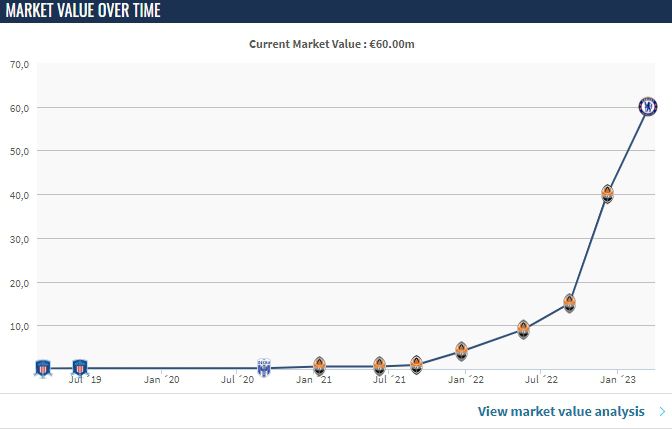Click the 30,0 y-axis label
The width and height of the screenshot is (672, 429).
(20, 239)
